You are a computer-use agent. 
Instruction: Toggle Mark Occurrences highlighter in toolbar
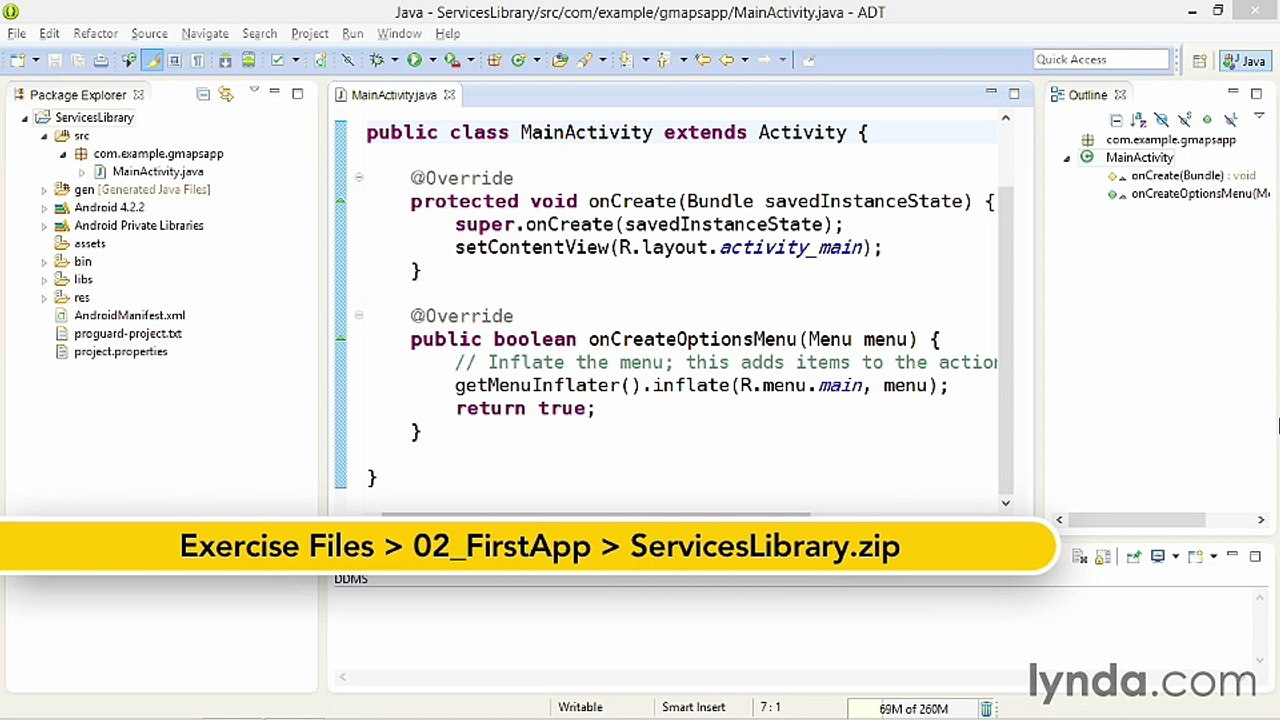[x=152, y=60]
